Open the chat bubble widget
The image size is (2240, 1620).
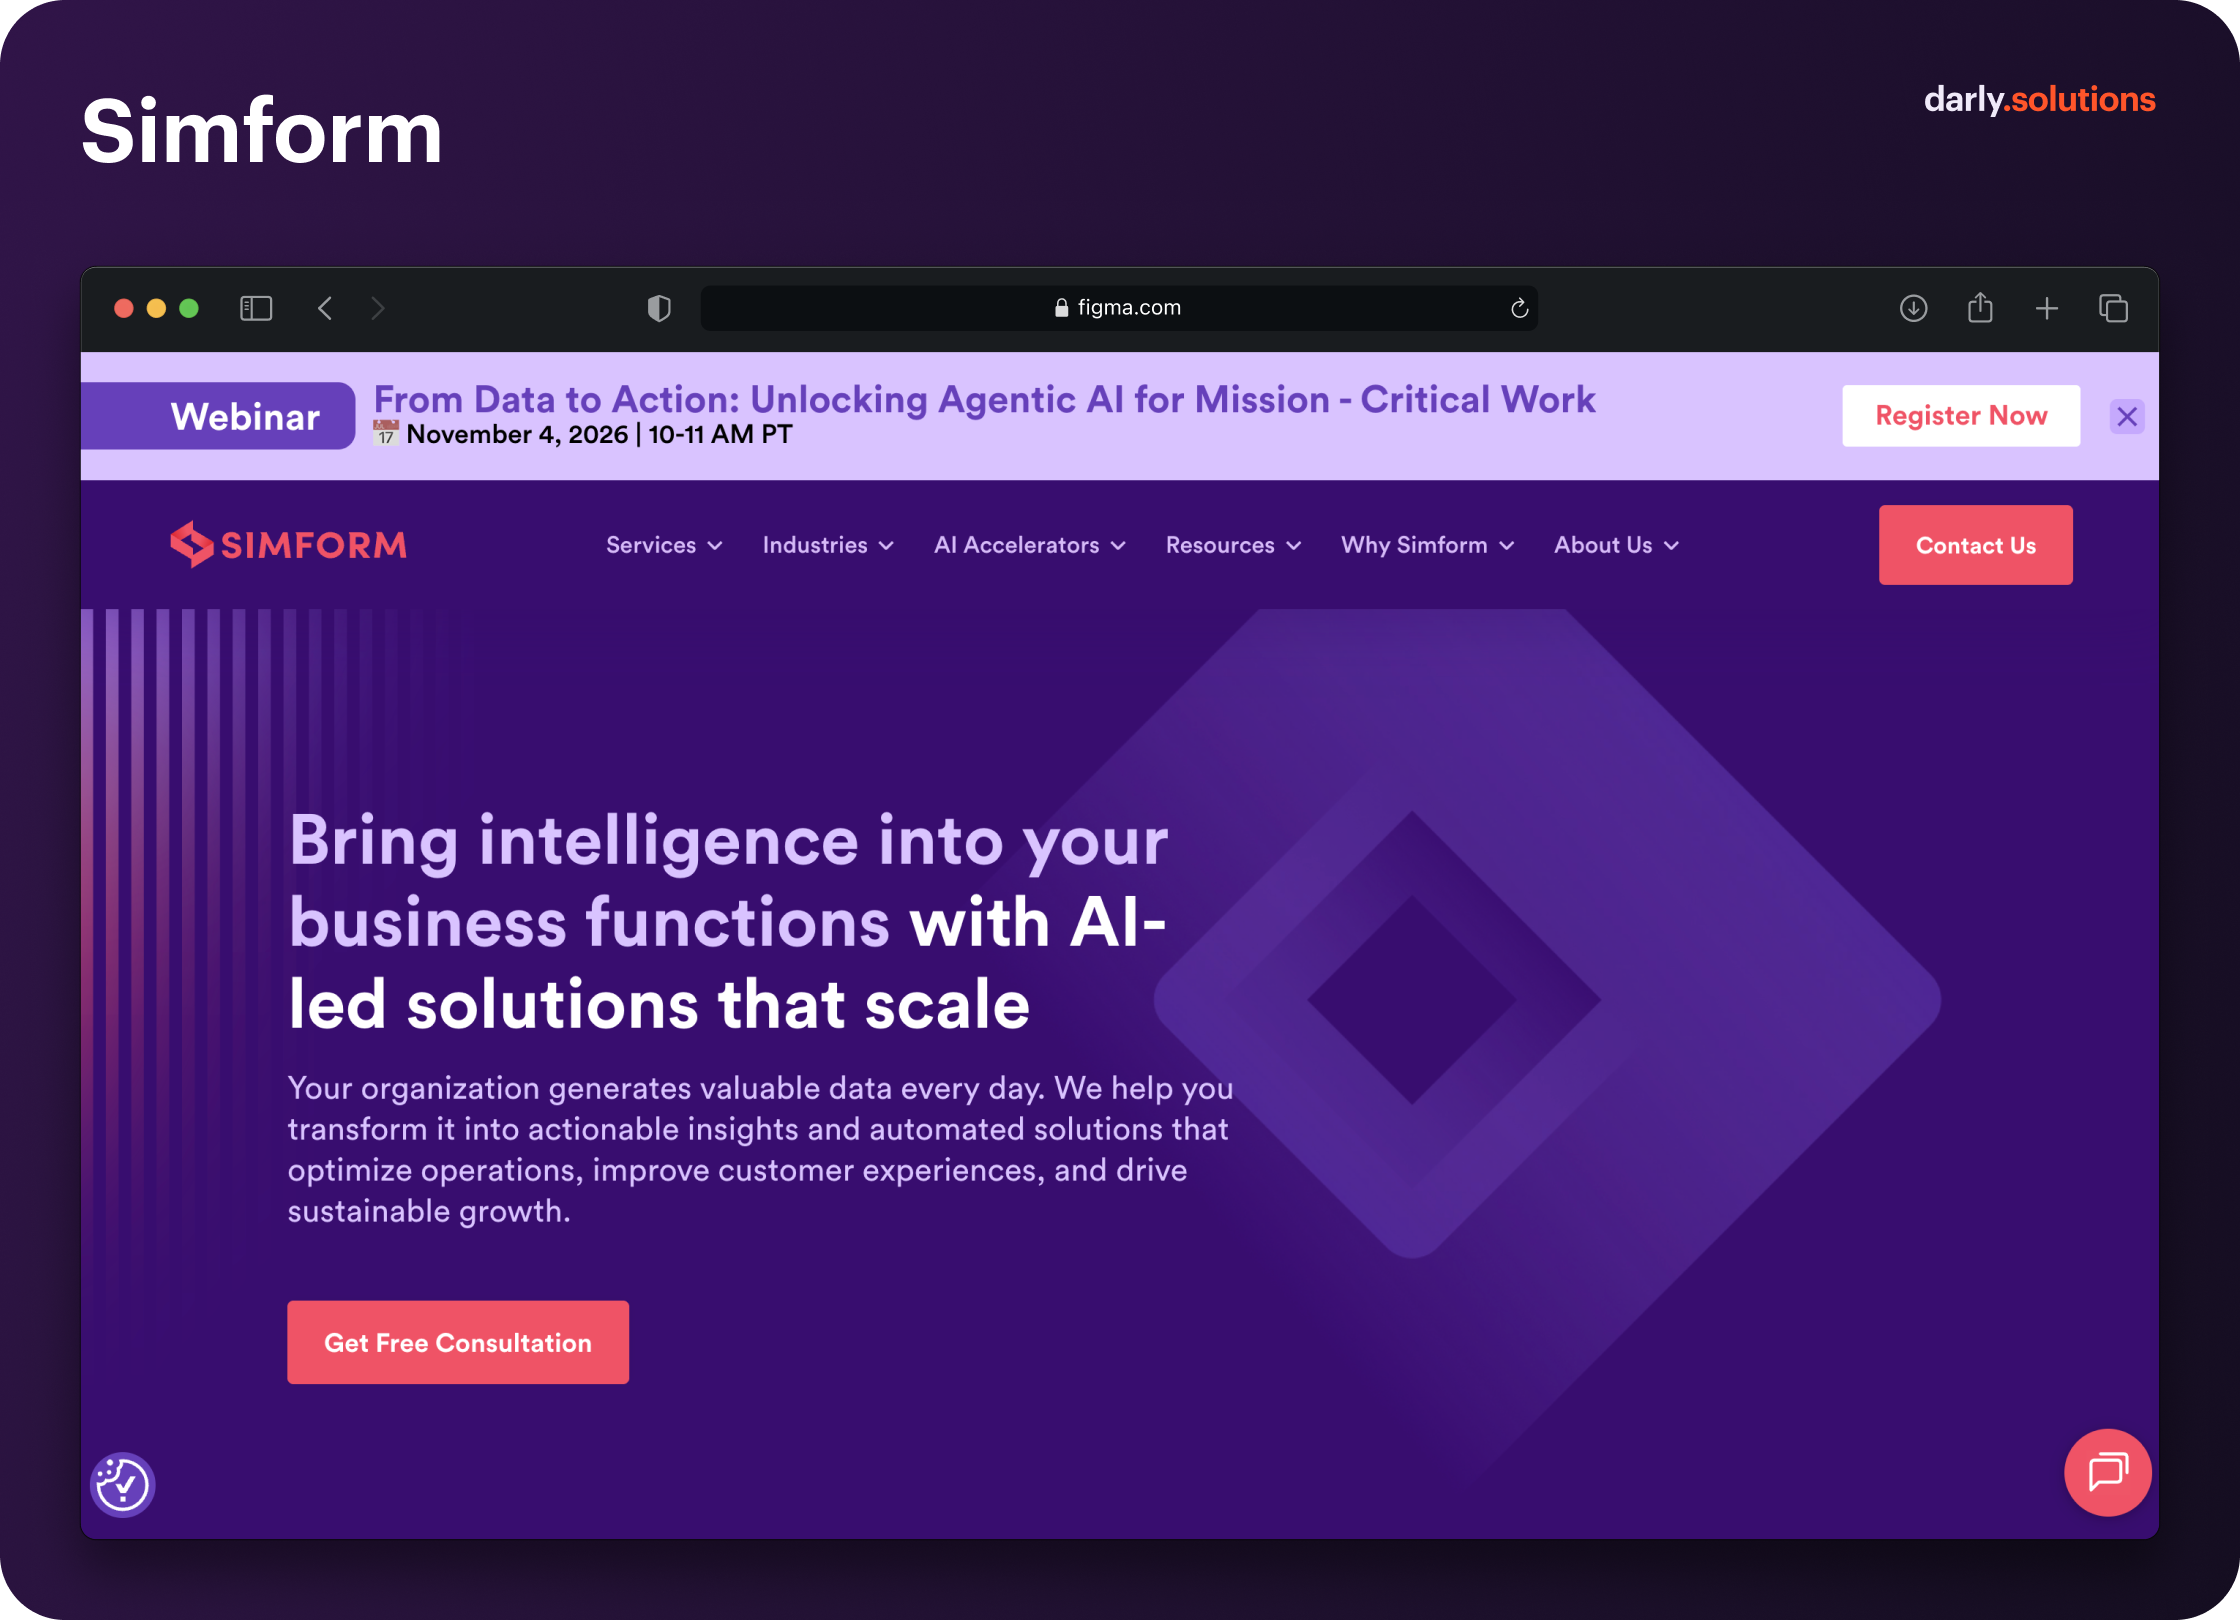(x=2108, y=1472)
